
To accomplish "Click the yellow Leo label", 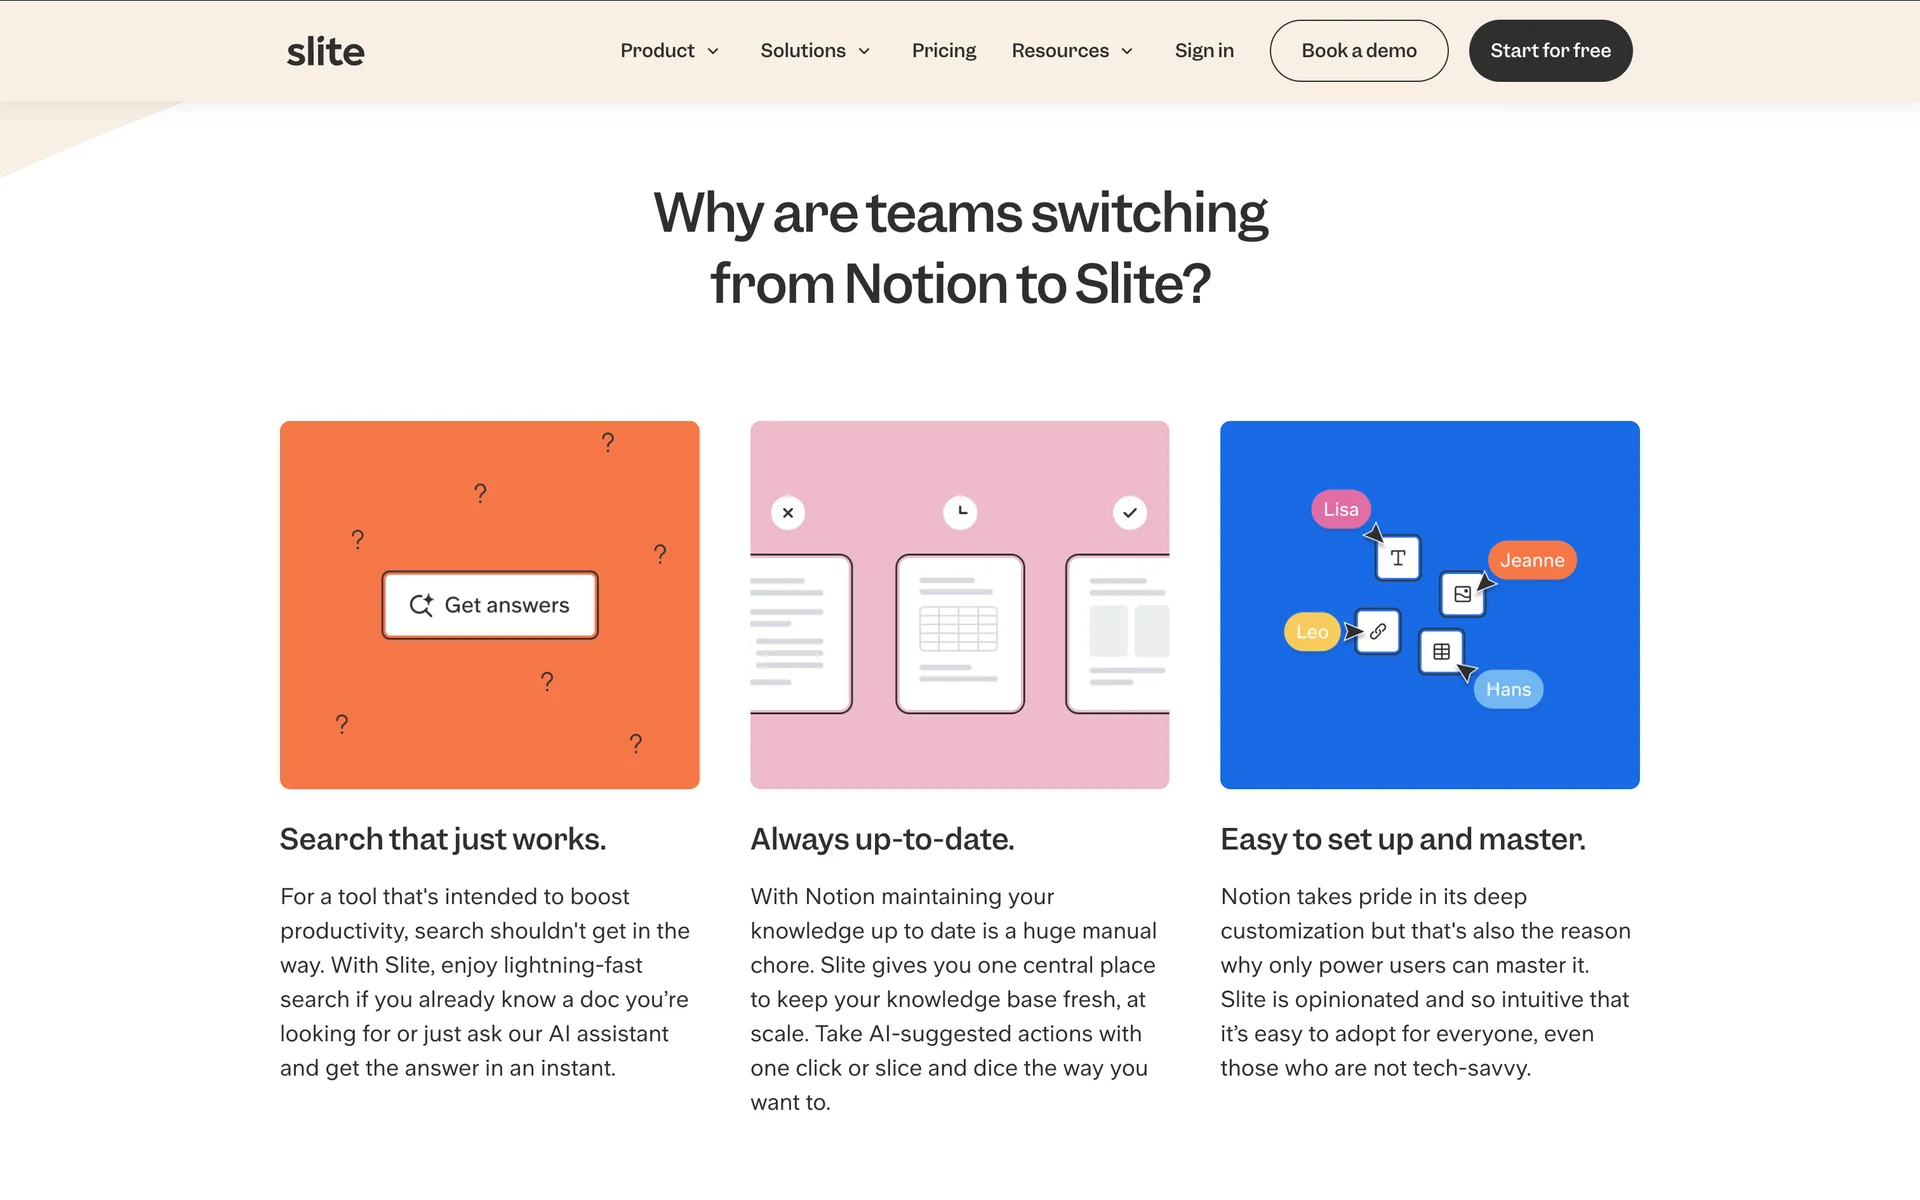I will (x=1311, y=632).
